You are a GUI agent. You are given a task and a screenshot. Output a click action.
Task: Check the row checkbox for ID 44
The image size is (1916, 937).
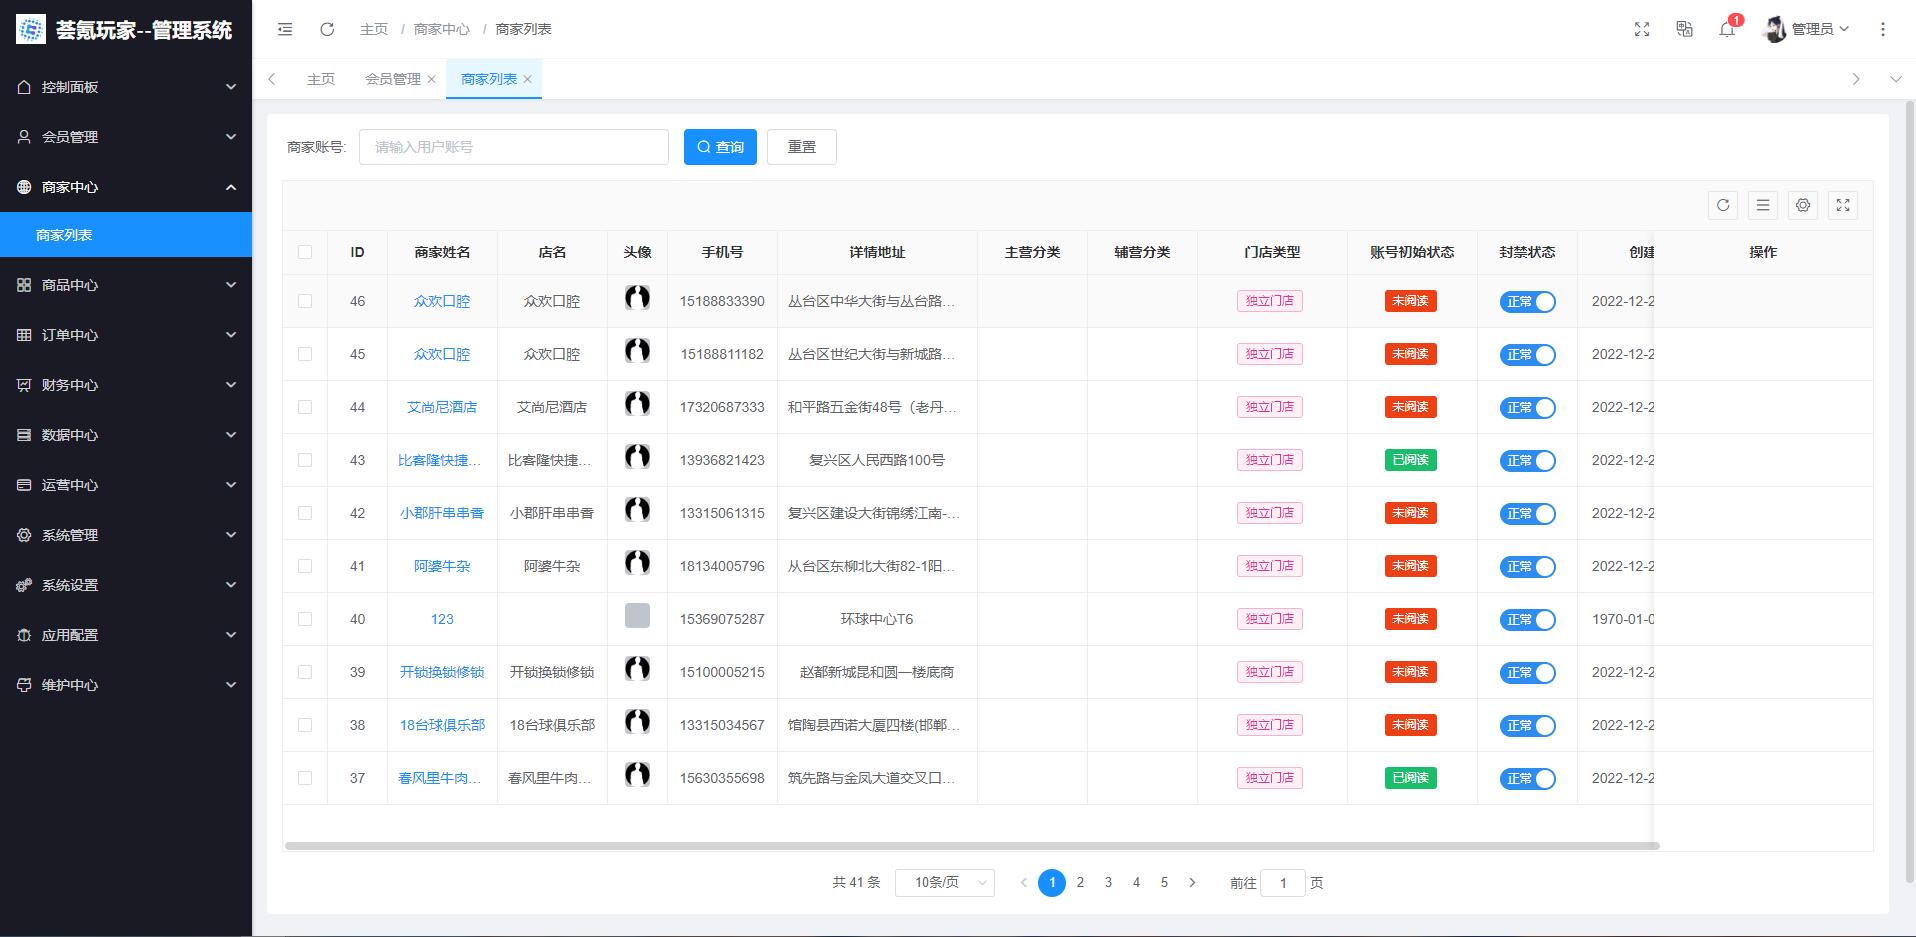(x=305, y=407)
